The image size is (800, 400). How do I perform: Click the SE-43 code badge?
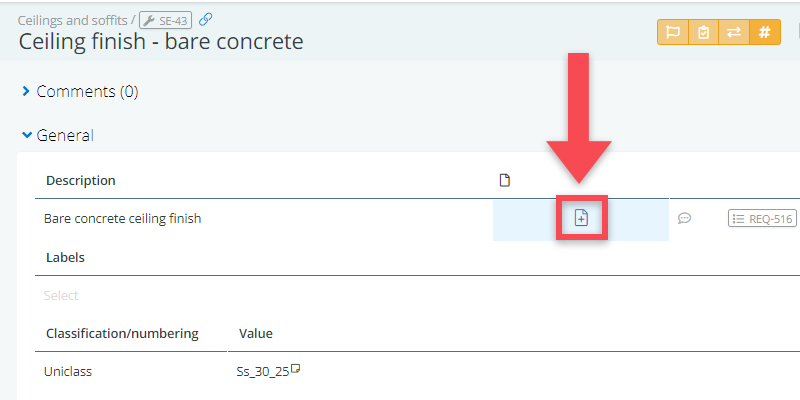(165, 19)
